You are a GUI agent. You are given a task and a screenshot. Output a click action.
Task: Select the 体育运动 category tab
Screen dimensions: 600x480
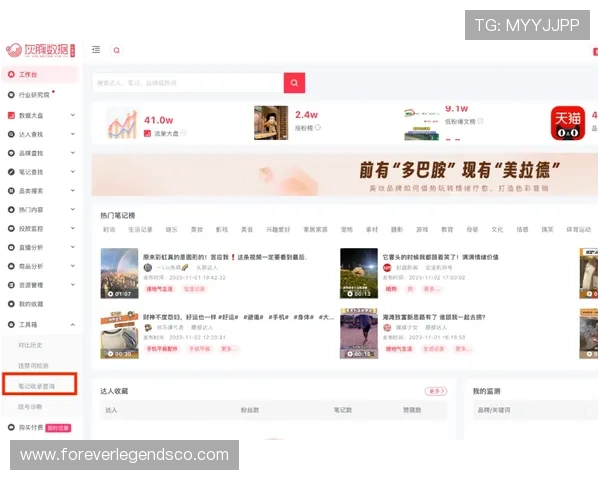coord(579,229)
